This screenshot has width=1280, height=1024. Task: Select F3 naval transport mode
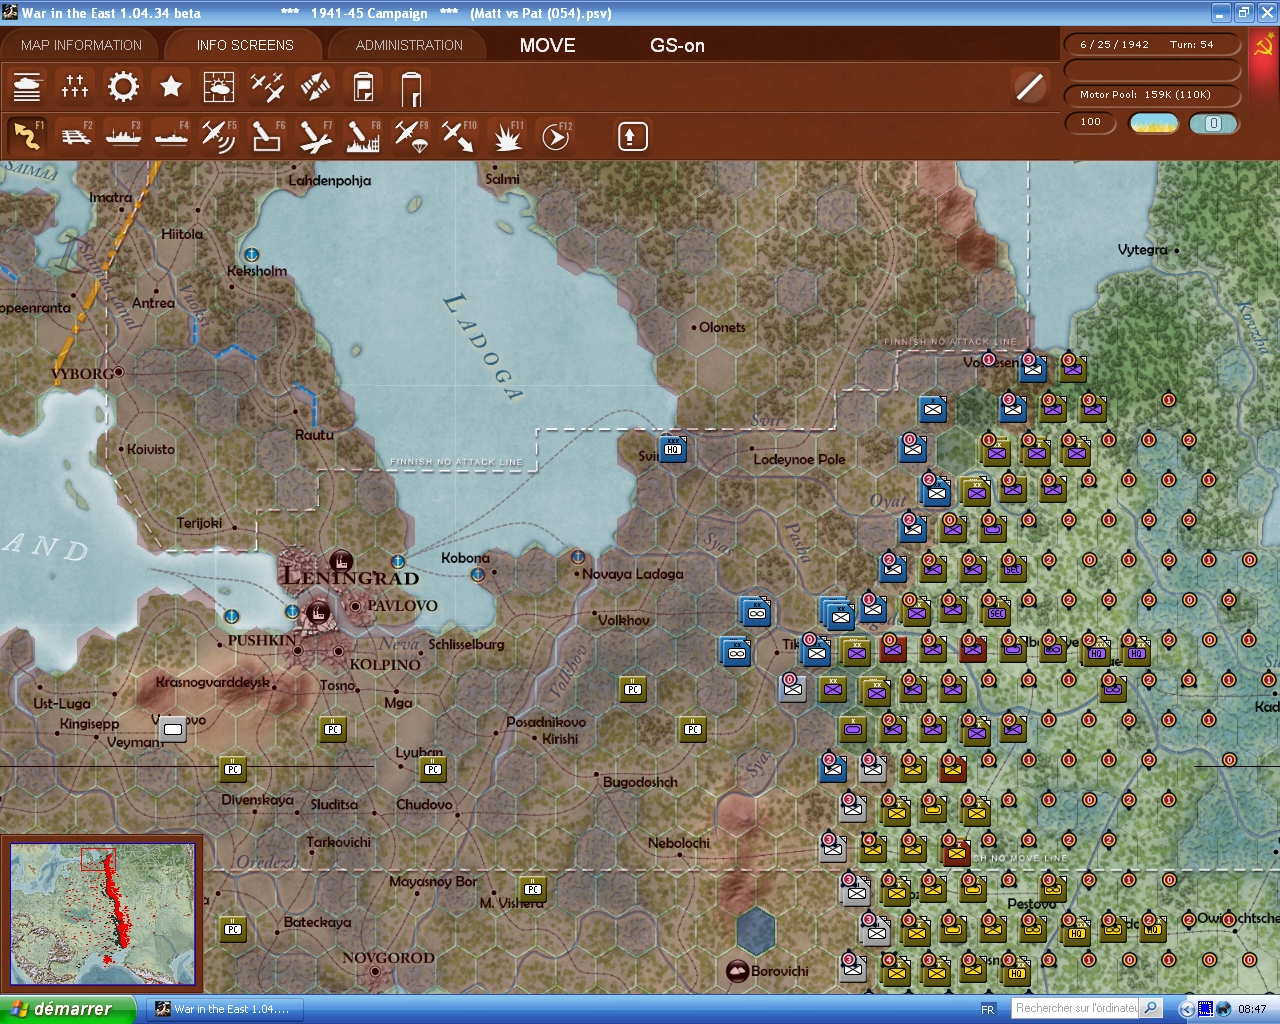click(x=123, y=135)
